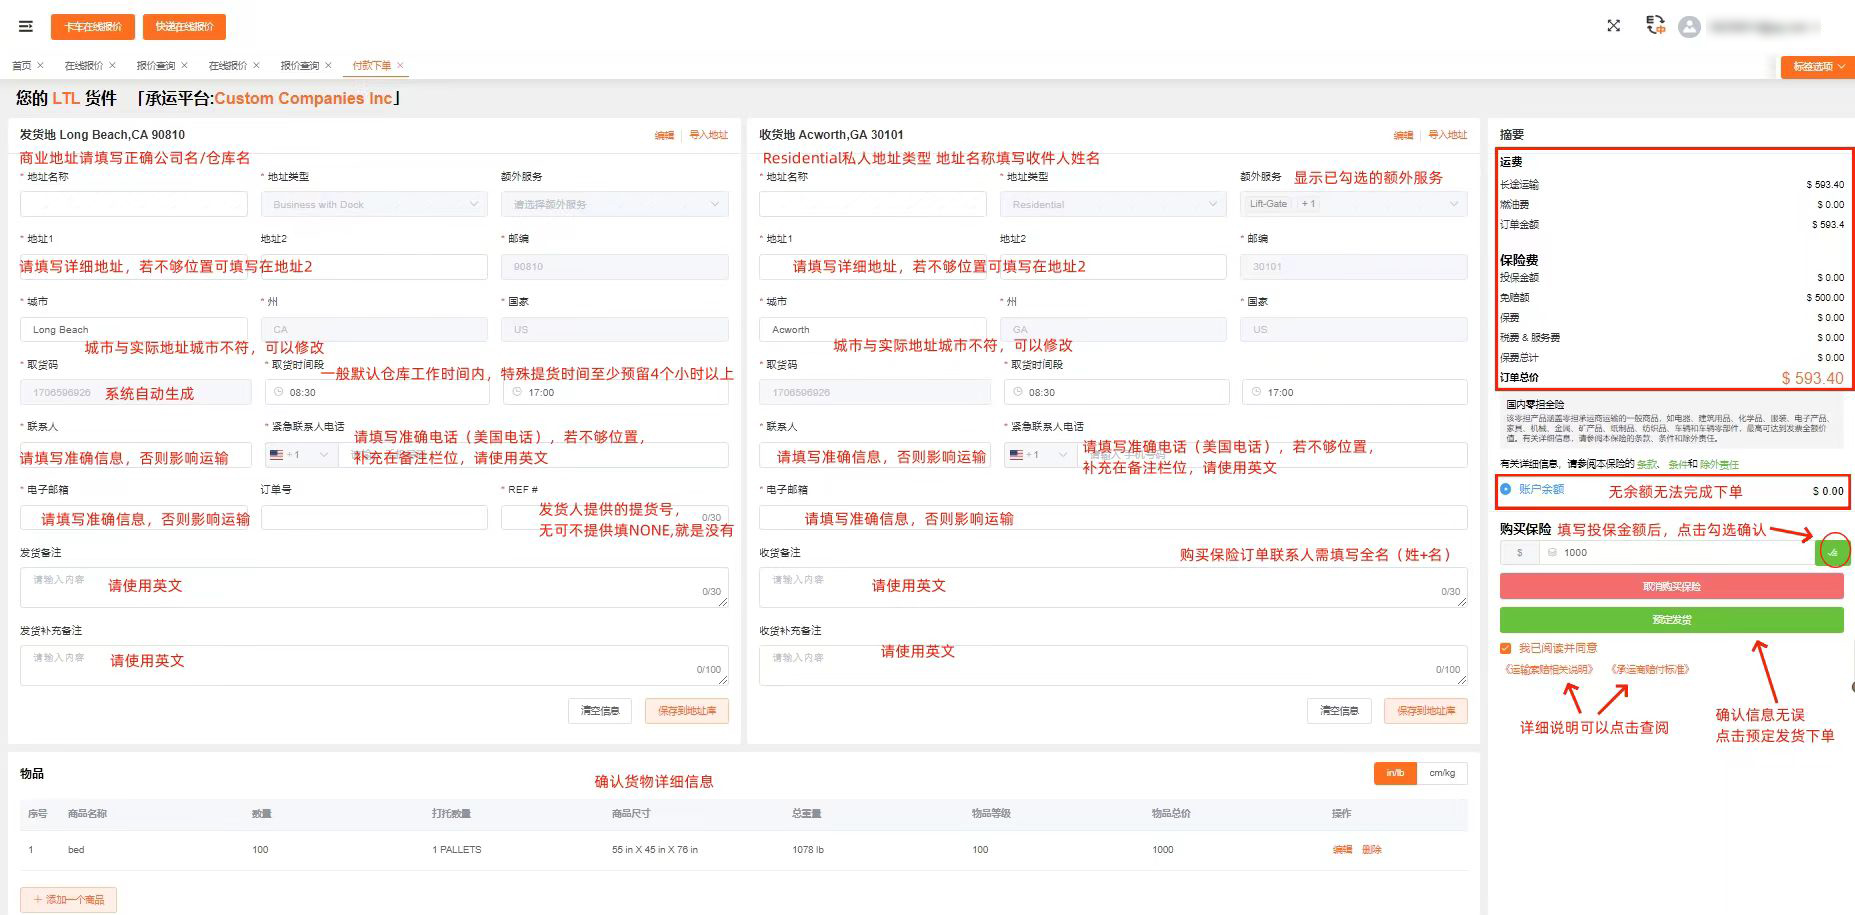Close the 首页 tab with its X
This screenshot has height=915, width=1855.
[x=40, y=66]
